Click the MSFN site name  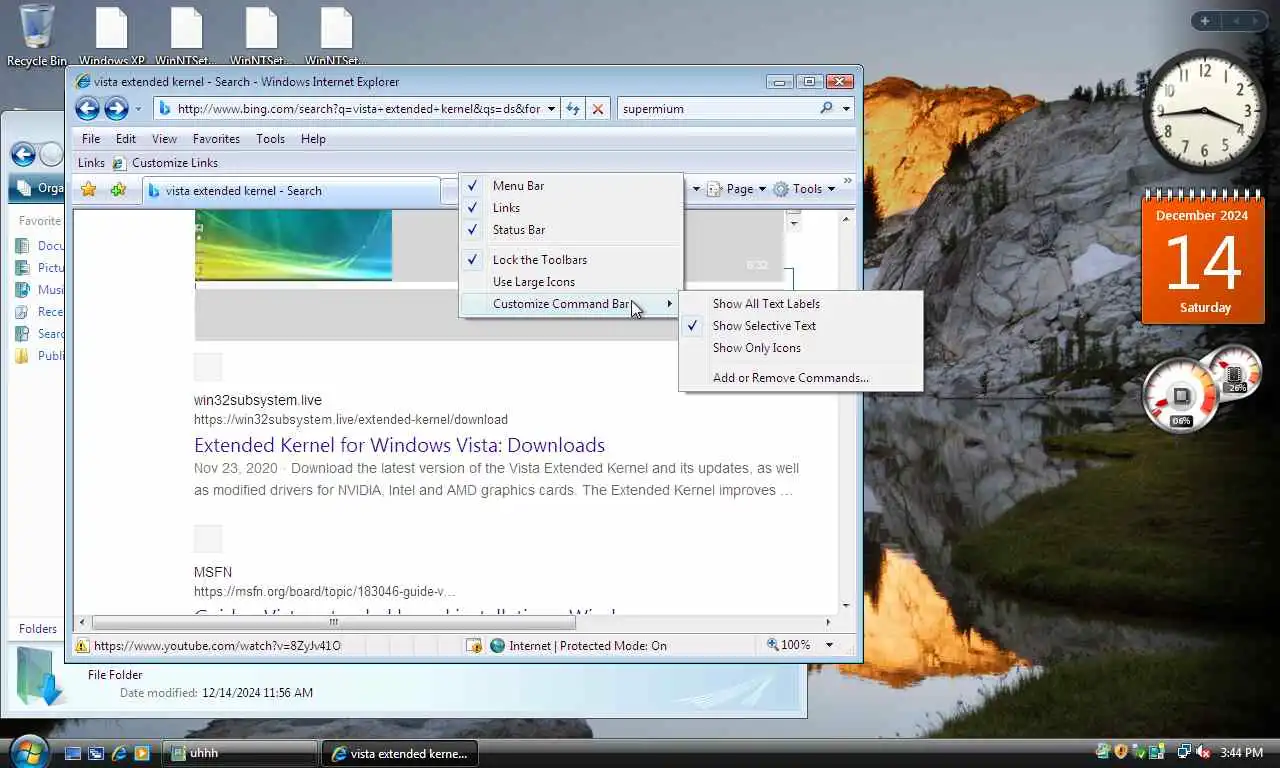point(213,572)
